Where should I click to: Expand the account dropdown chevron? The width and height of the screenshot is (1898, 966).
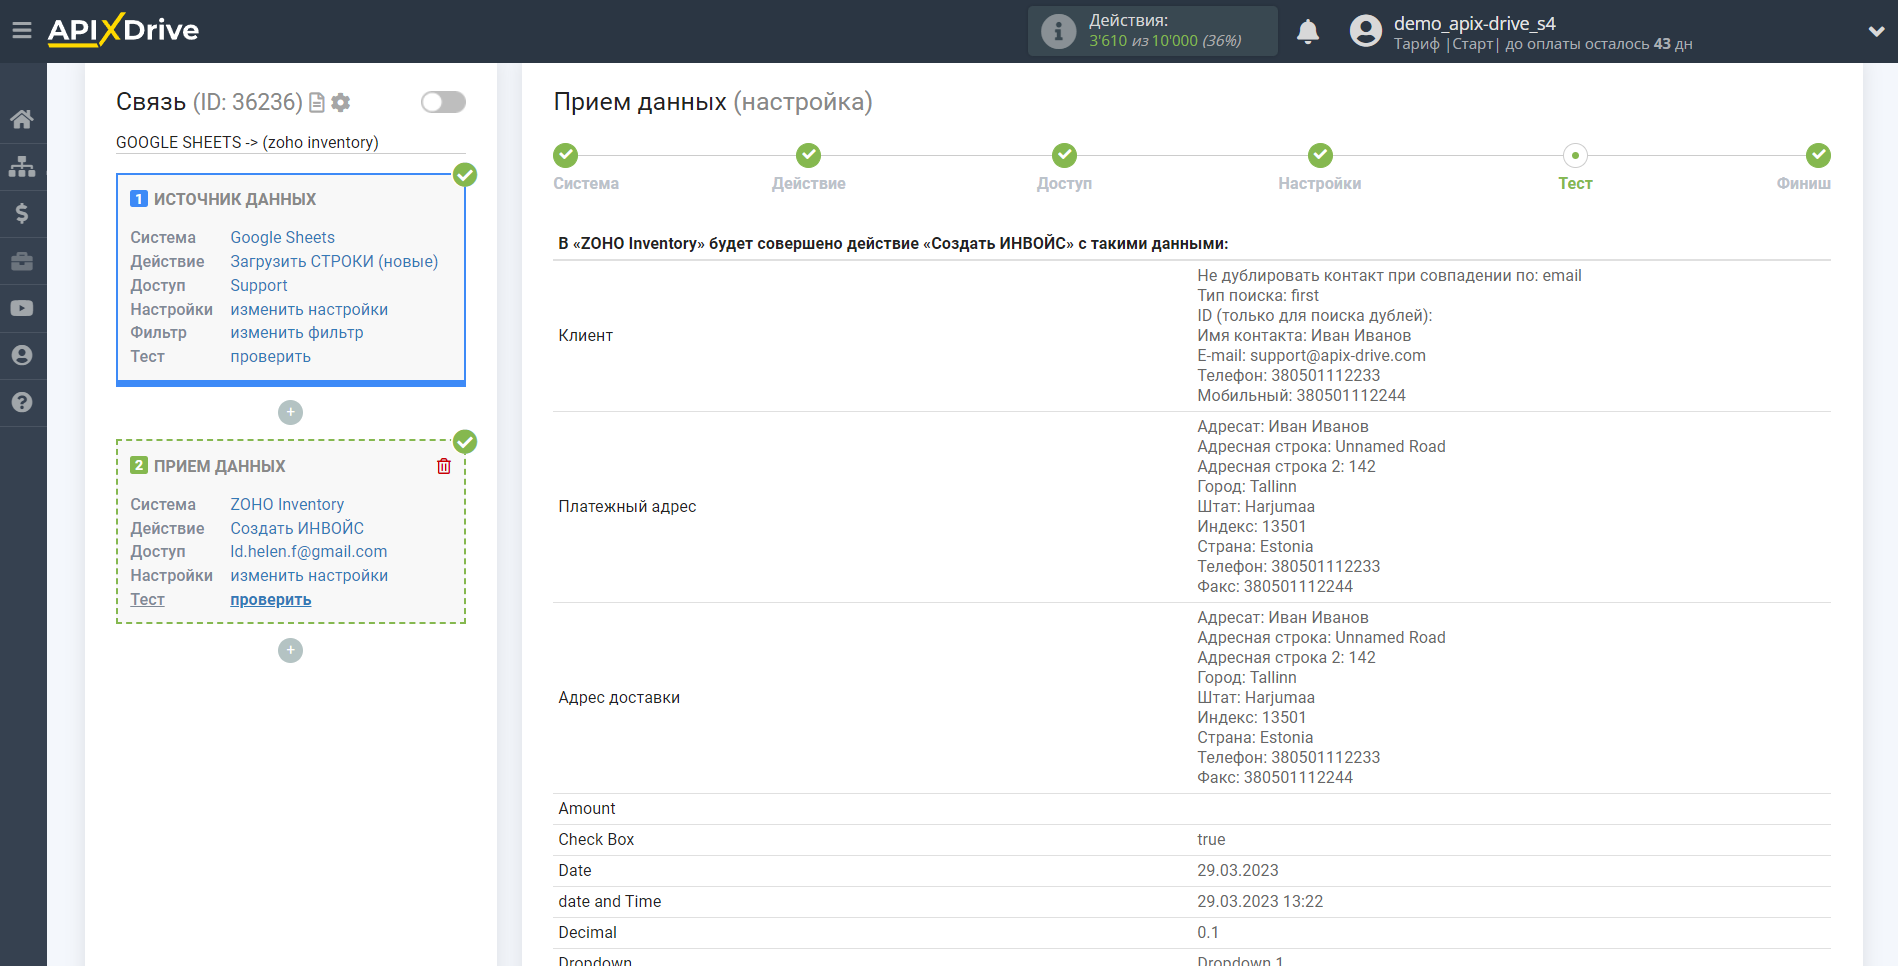tap(1876, 31)
